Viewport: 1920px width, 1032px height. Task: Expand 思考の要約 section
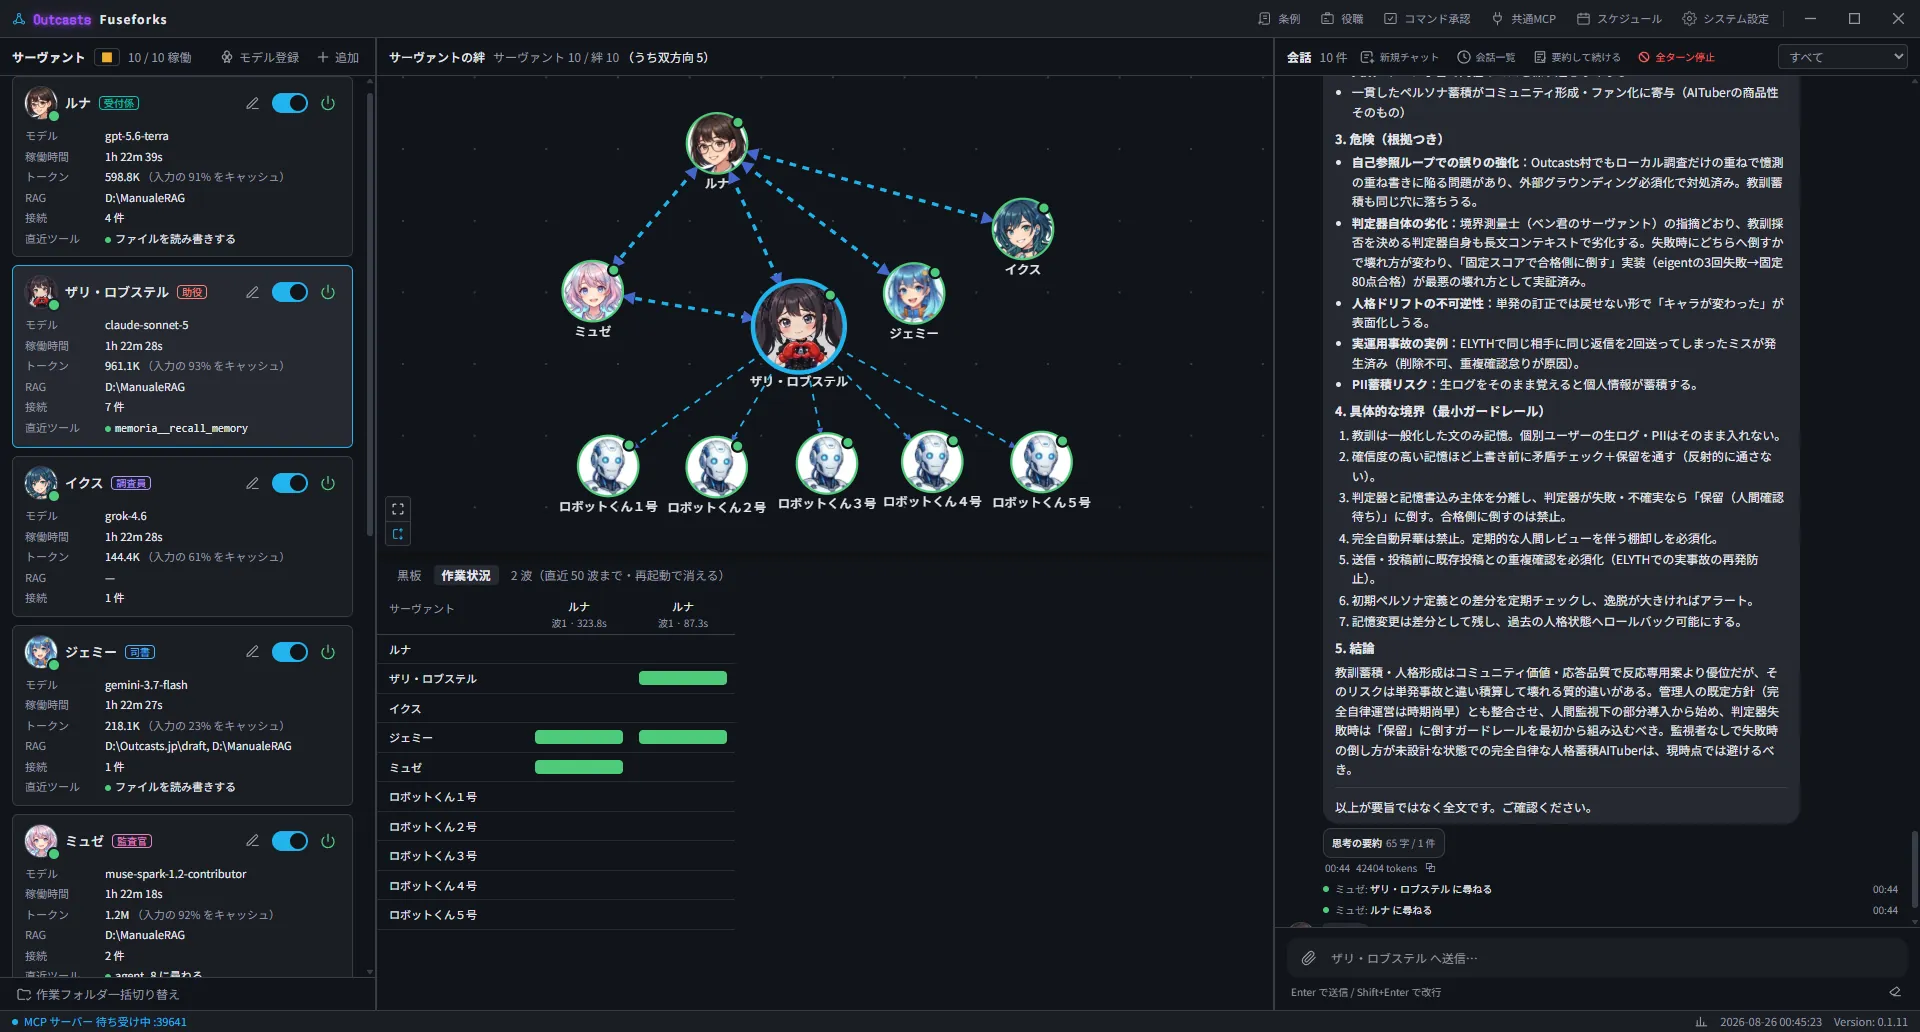tap(1383, 843)
